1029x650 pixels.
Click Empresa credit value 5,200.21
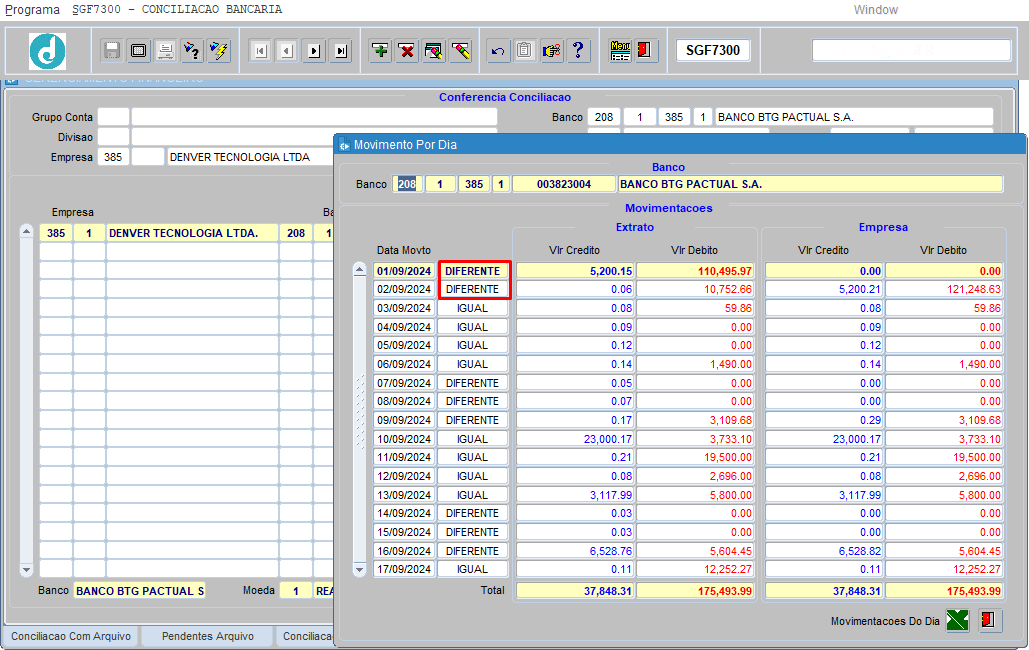pyautogui.click(x=824, y=290)
